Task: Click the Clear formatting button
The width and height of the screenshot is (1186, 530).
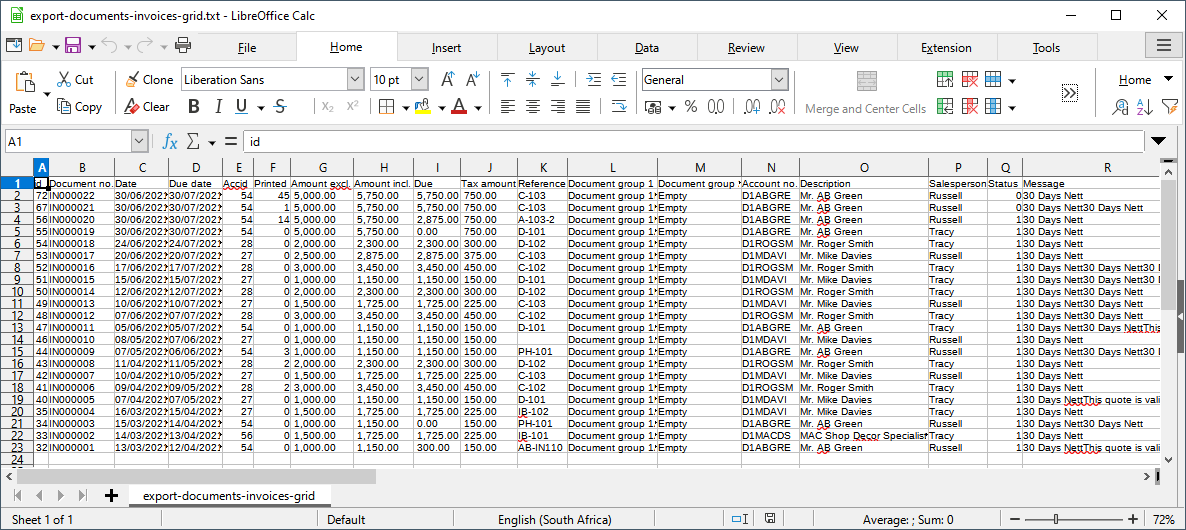Action: (x=147, y=107)
